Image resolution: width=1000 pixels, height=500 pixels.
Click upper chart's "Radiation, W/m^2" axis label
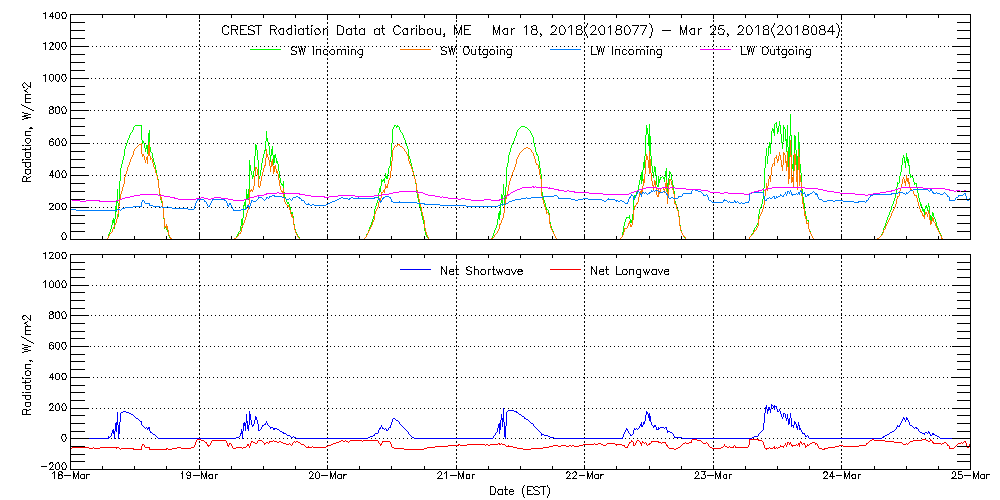point(28,130)
